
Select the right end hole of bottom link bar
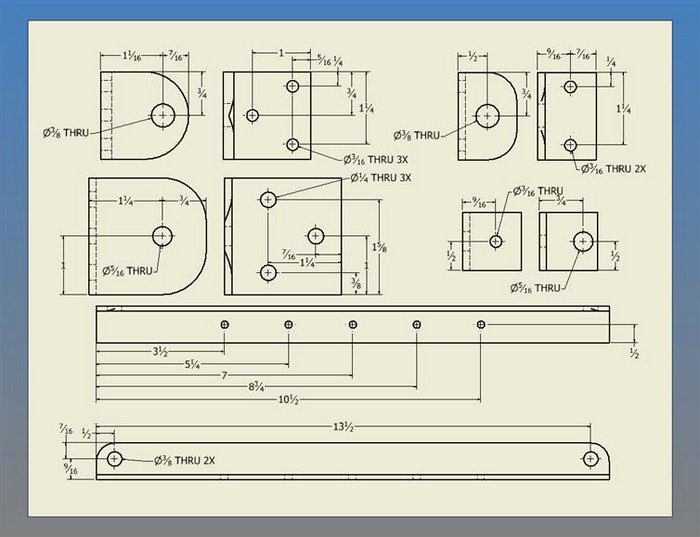[591, 459]
